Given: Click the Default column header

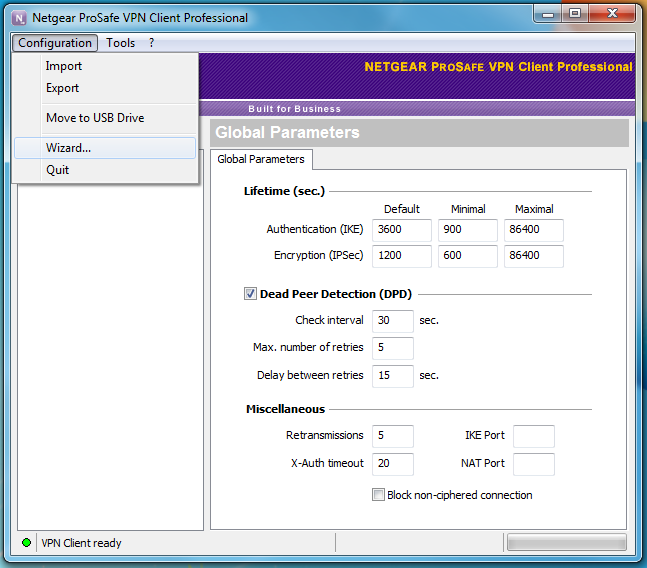Looking at the screenshot, I should pyautogui.click(x=401, y=209).
